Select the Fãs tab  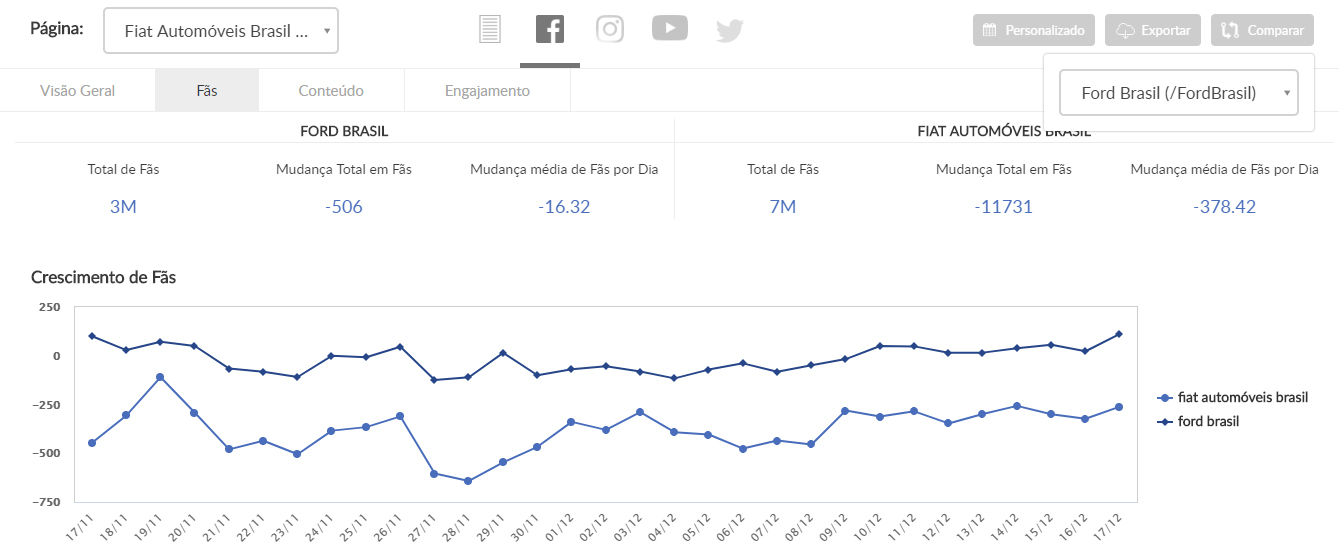point(207,91)
